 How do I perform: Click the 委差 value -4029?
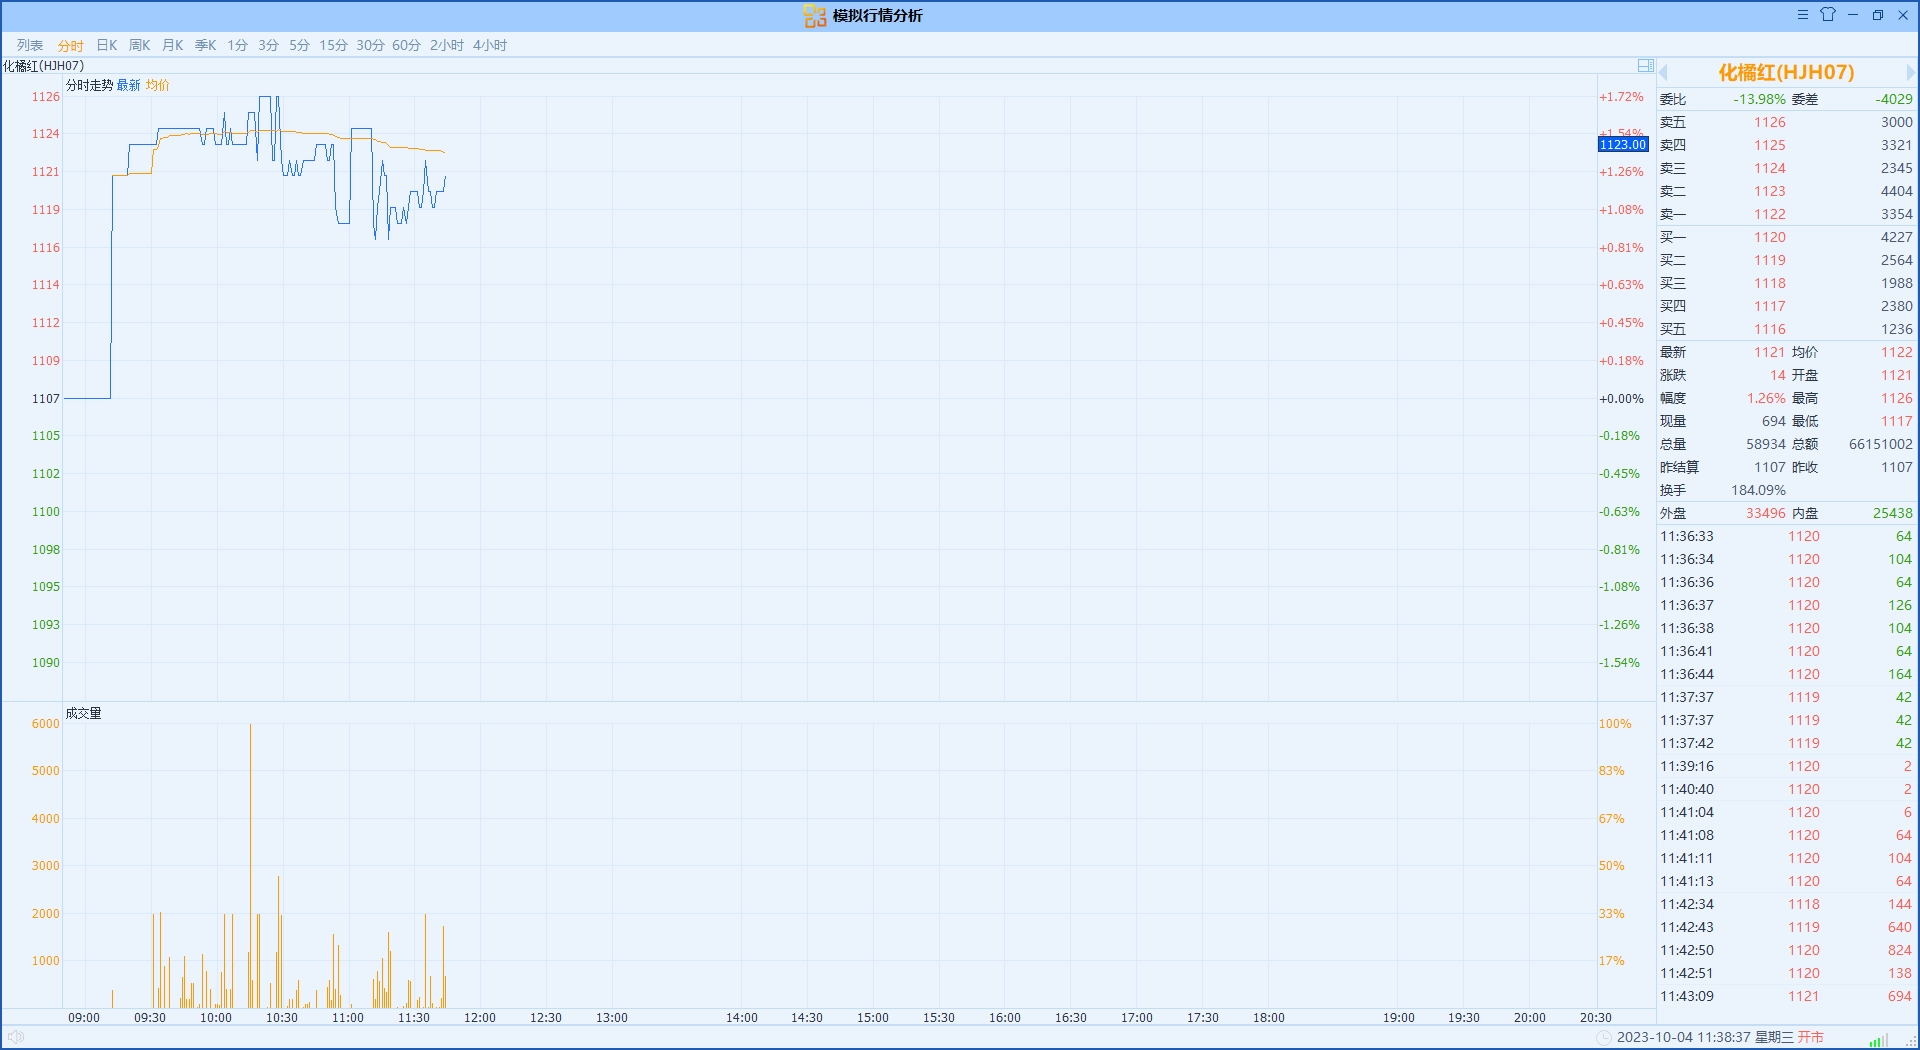pyautogui.click(x=1894, y=99)
